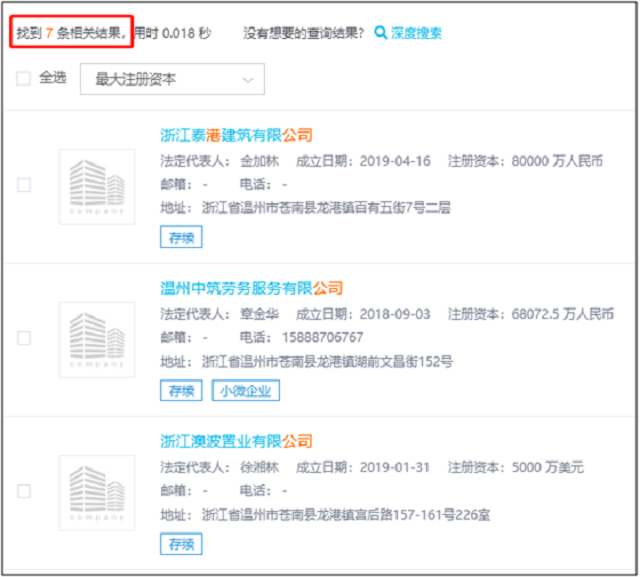Open the 深度搜索 deep search link
Image resolution: width=640 pixels, height=577 pixels.
(x=415, y=33)
